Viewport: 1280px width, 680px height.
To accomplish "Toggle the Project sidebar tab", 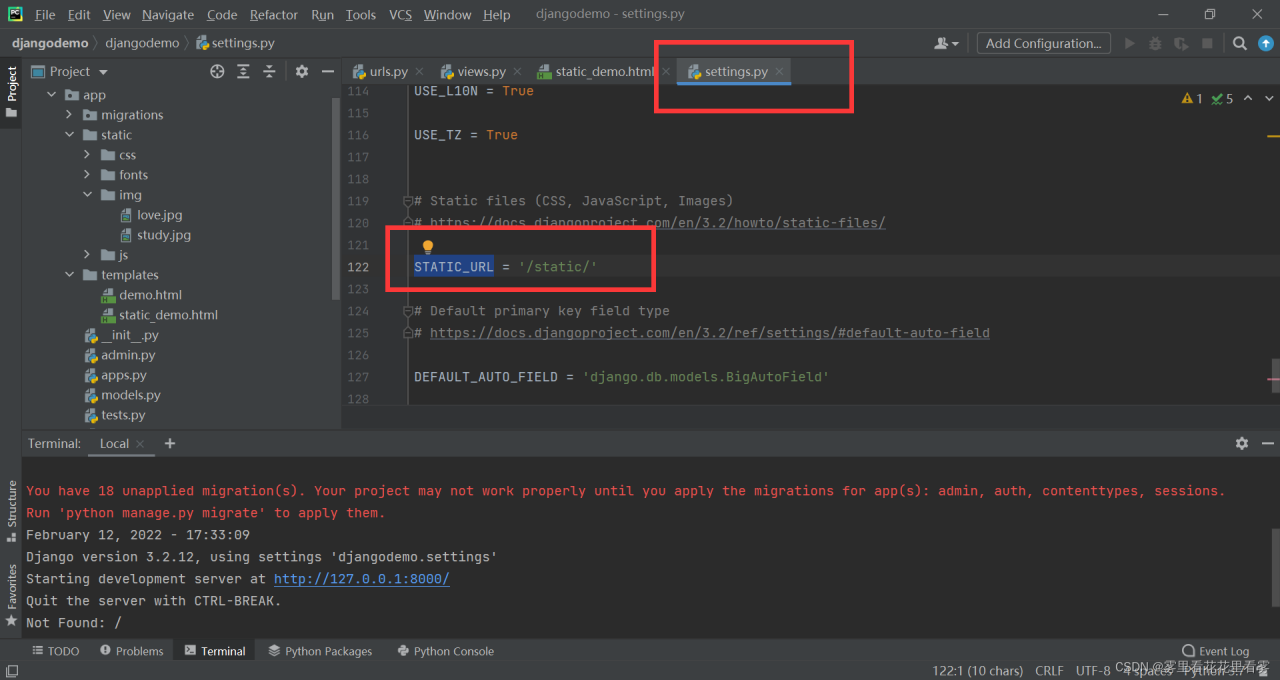I will 12,91.
